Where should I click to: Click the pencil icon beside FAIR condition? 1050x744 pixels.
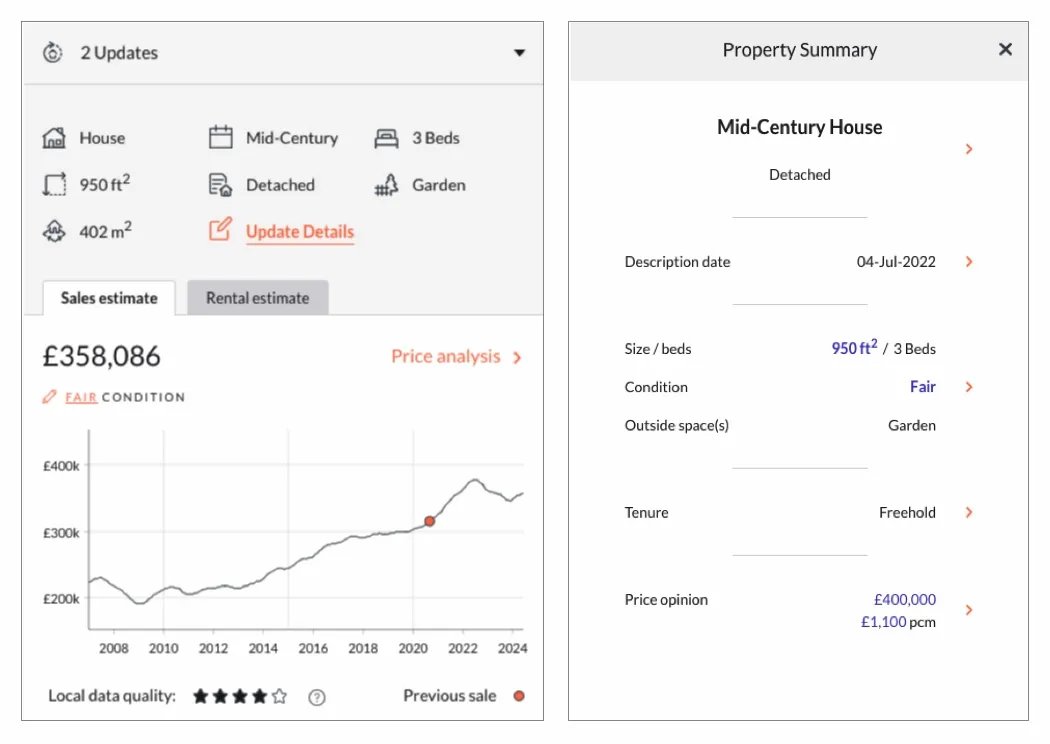pos(50,396)
